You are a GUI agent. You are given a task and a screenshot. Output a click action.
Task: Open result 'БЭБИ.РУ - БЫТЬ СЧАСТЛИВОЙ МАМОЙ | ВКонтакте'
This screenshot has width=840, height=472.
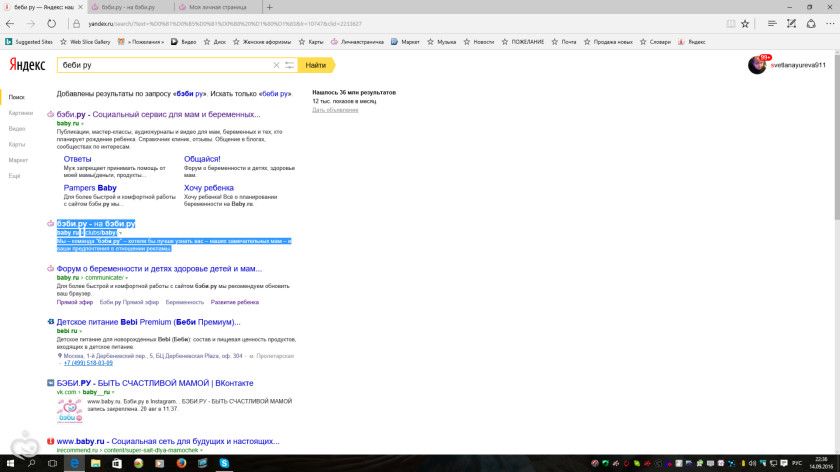tap(155, 383)
